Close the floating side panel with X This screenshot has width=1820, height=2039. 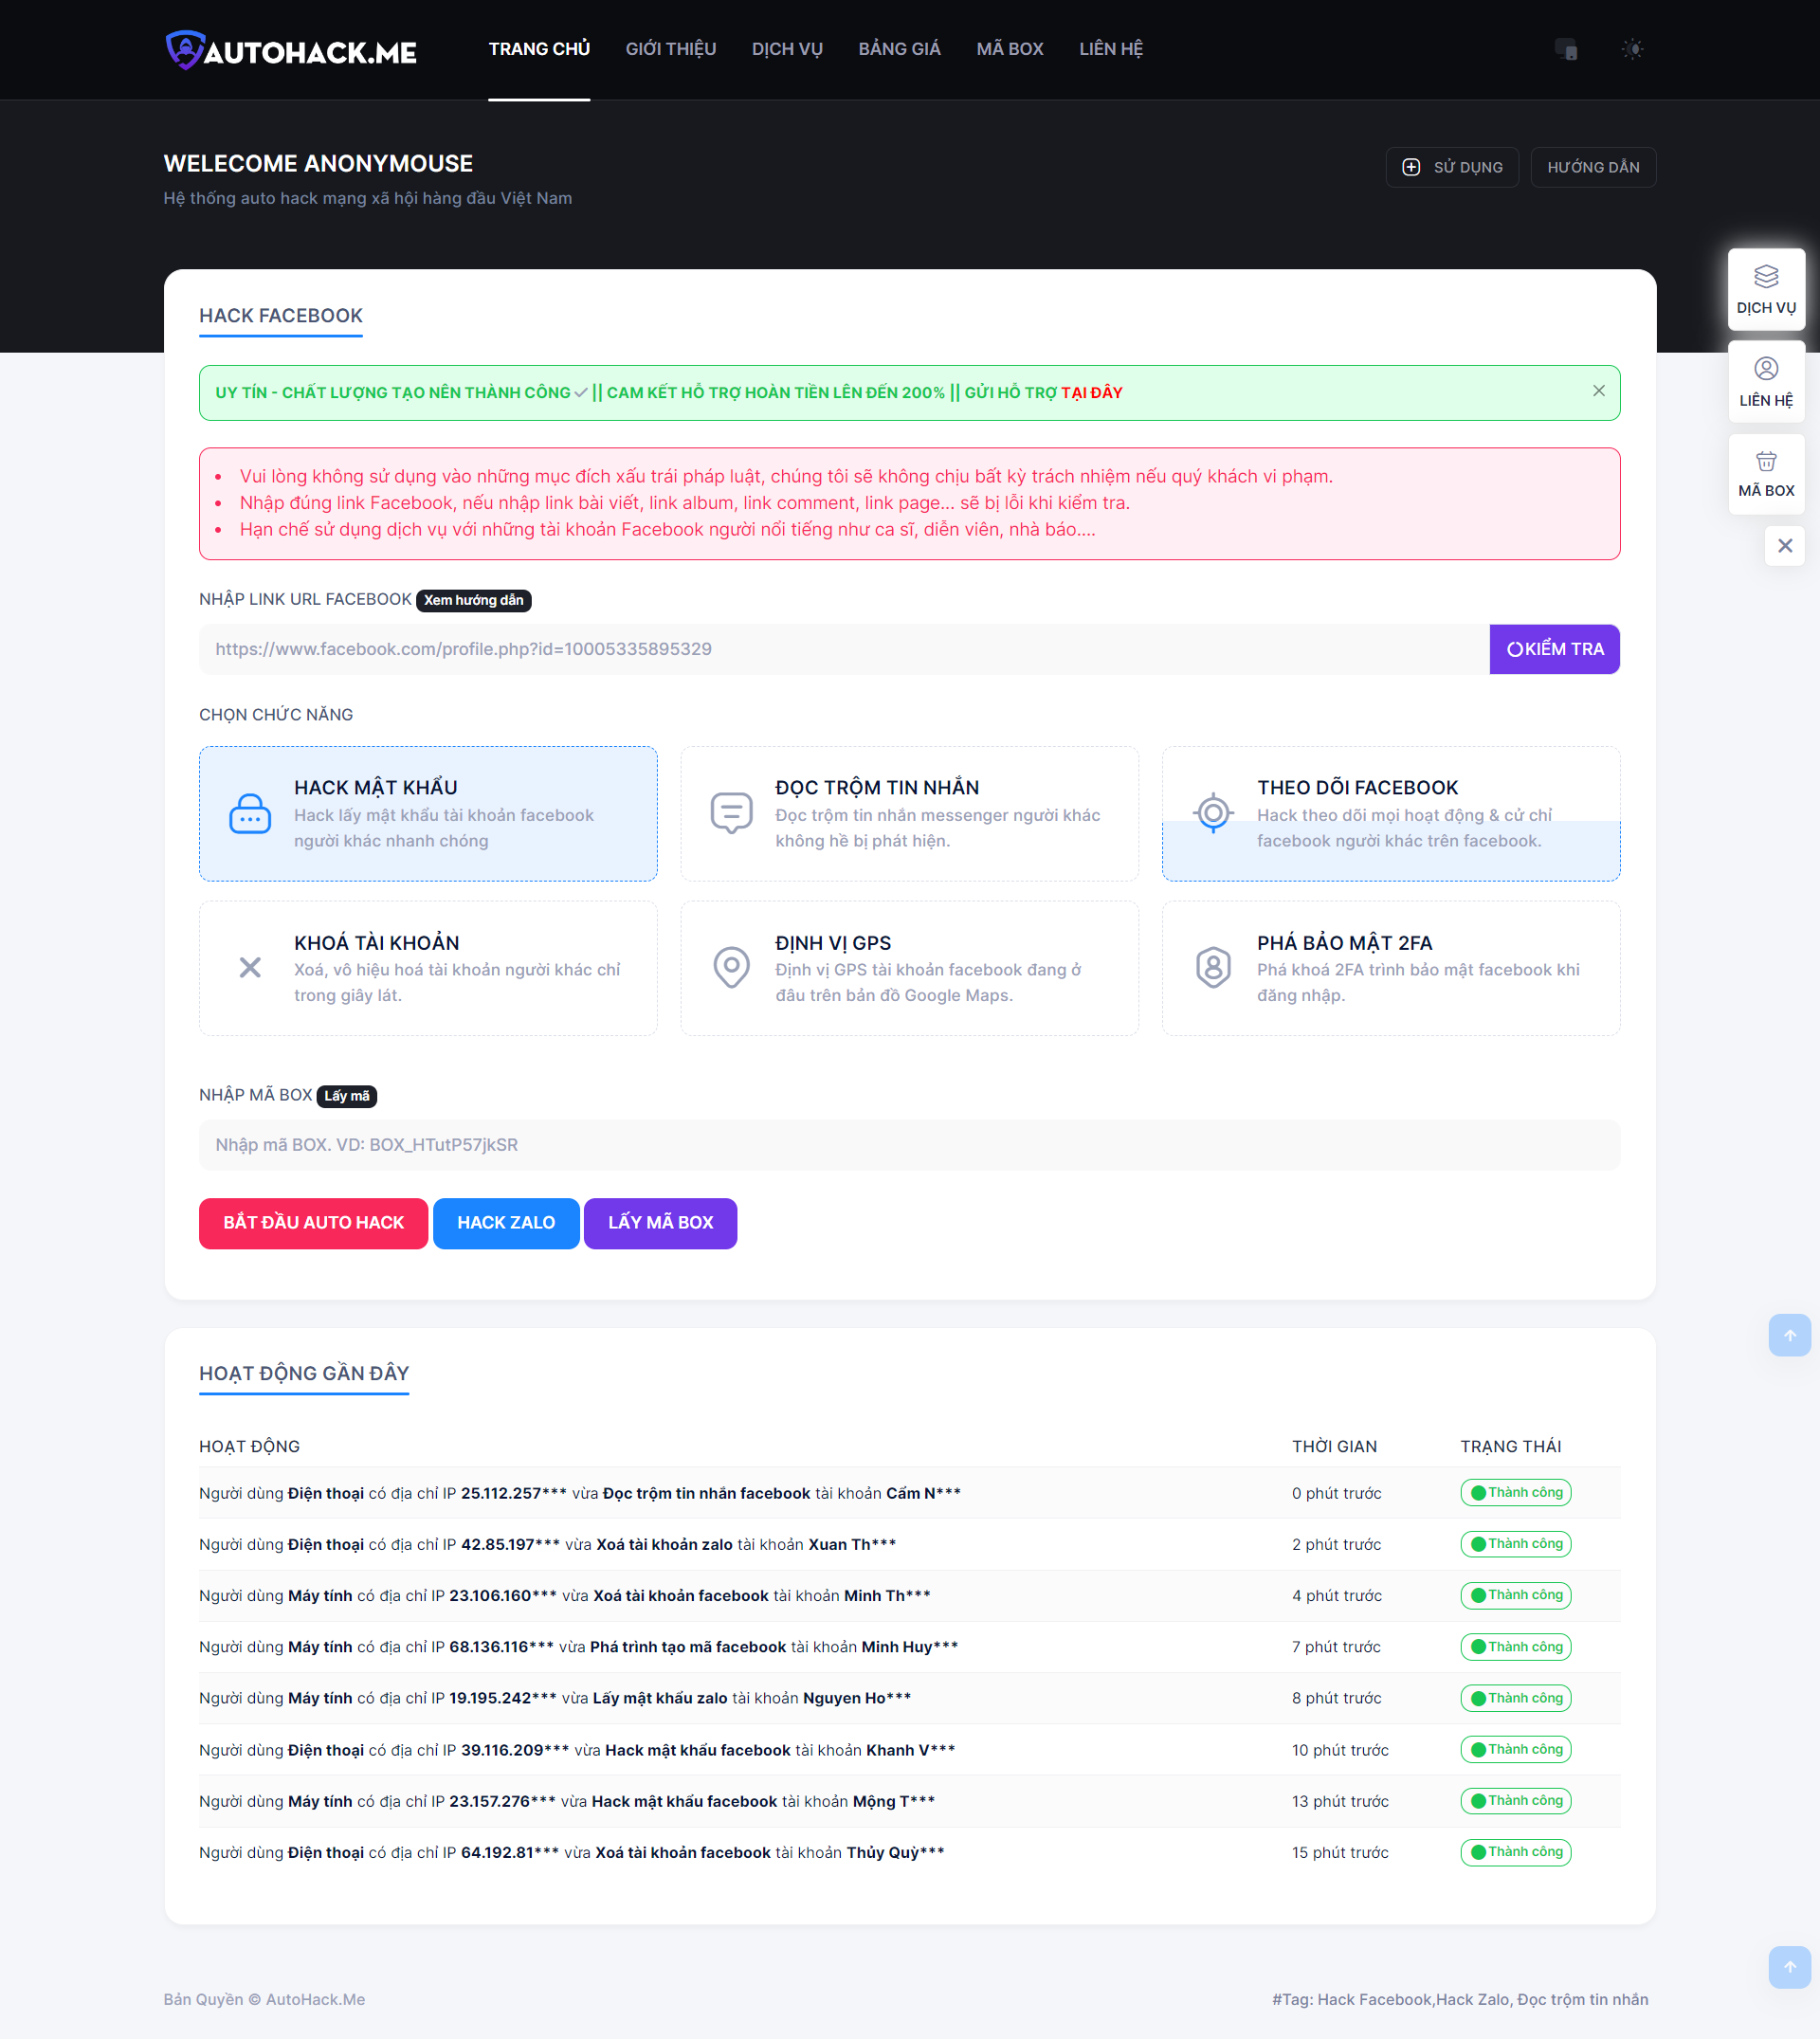[1784, 546]
